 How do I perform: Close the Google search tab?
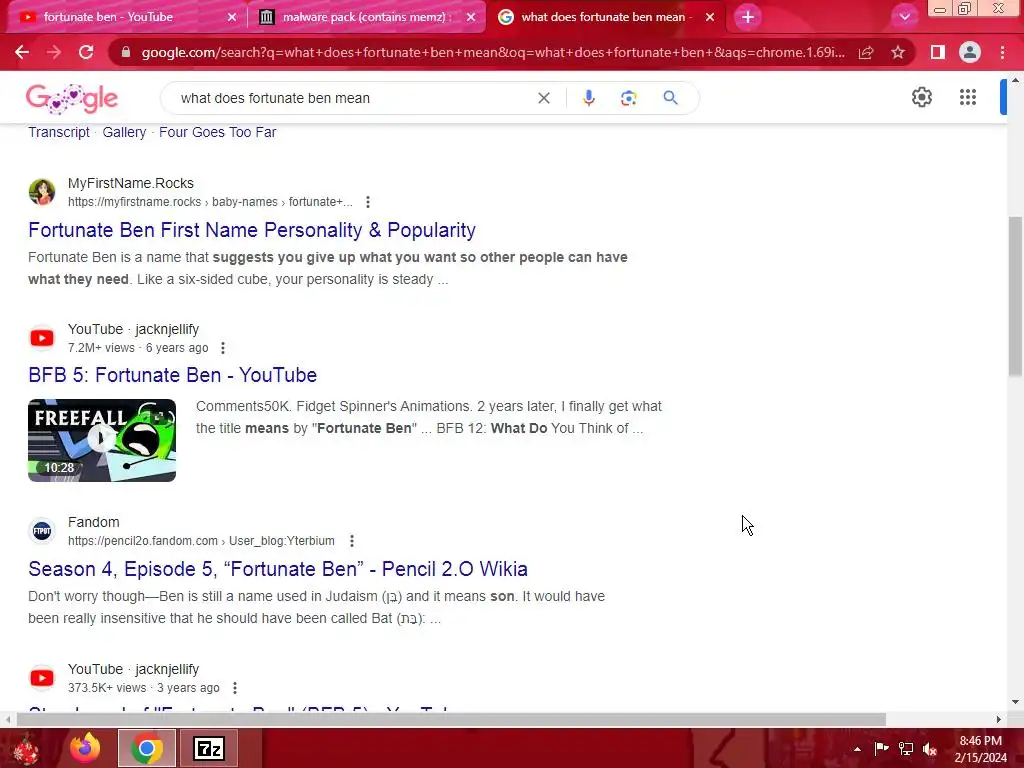pos(710,17)
